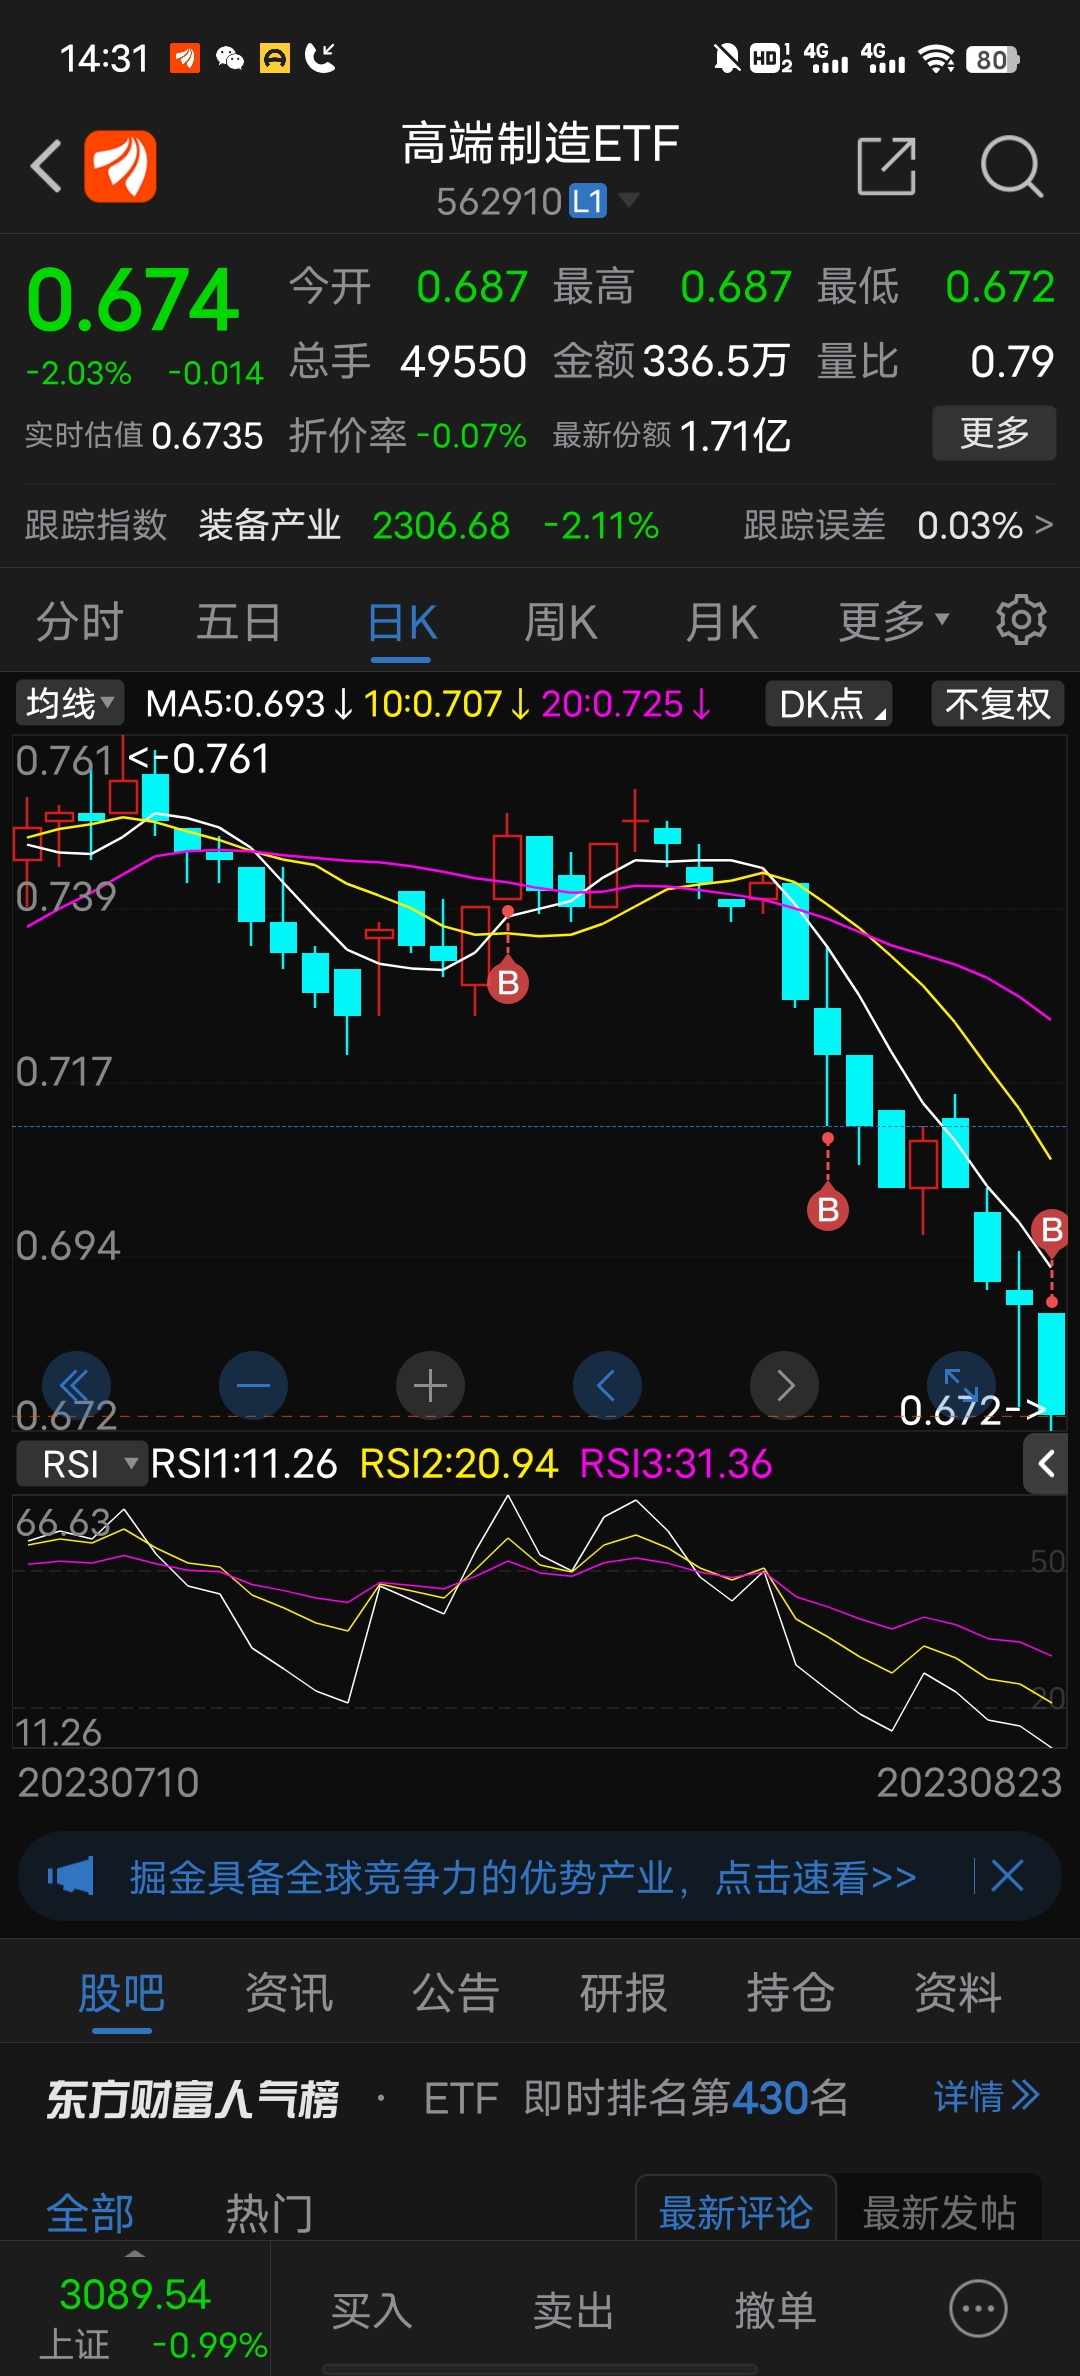1080x2376 pixels.
Task: Open the search magnifier
Action: click(x=1012, y=166)
